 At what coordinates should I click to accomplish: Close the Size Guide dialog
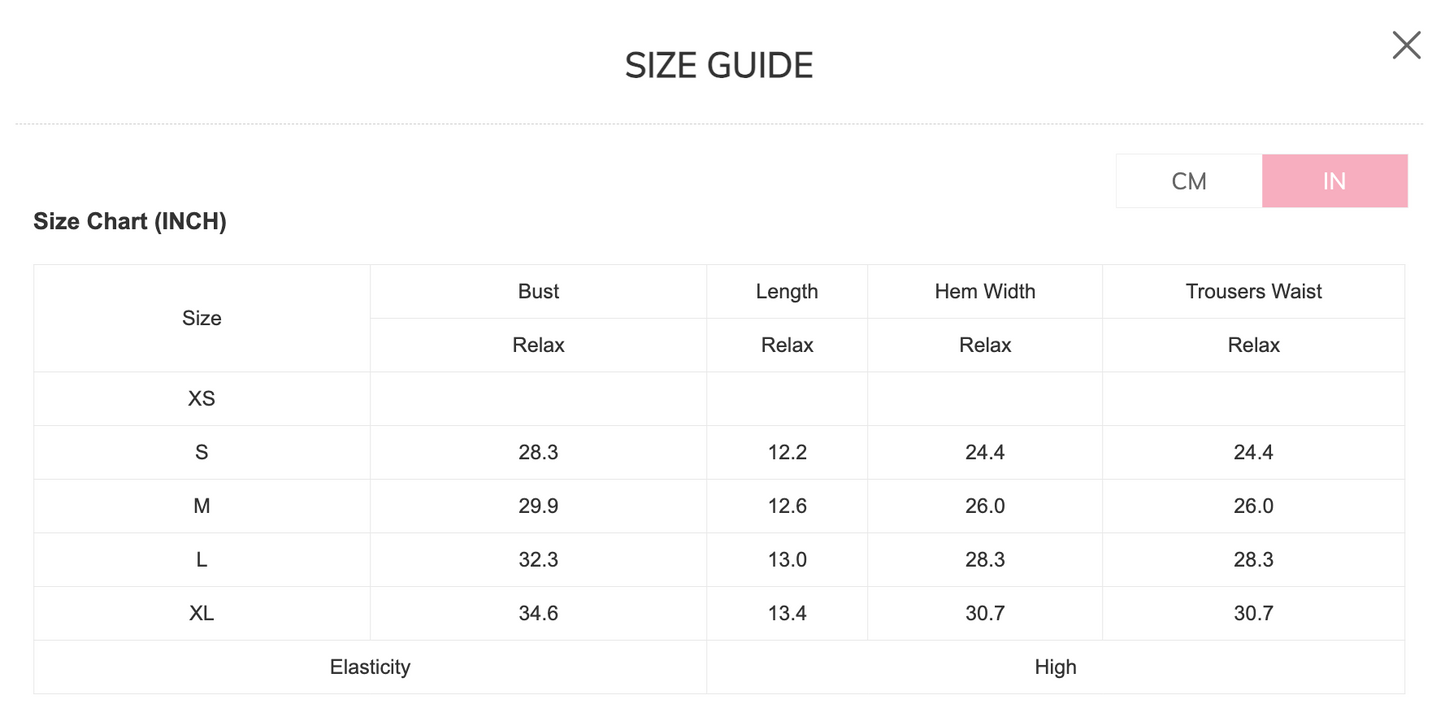[1406, 45]
